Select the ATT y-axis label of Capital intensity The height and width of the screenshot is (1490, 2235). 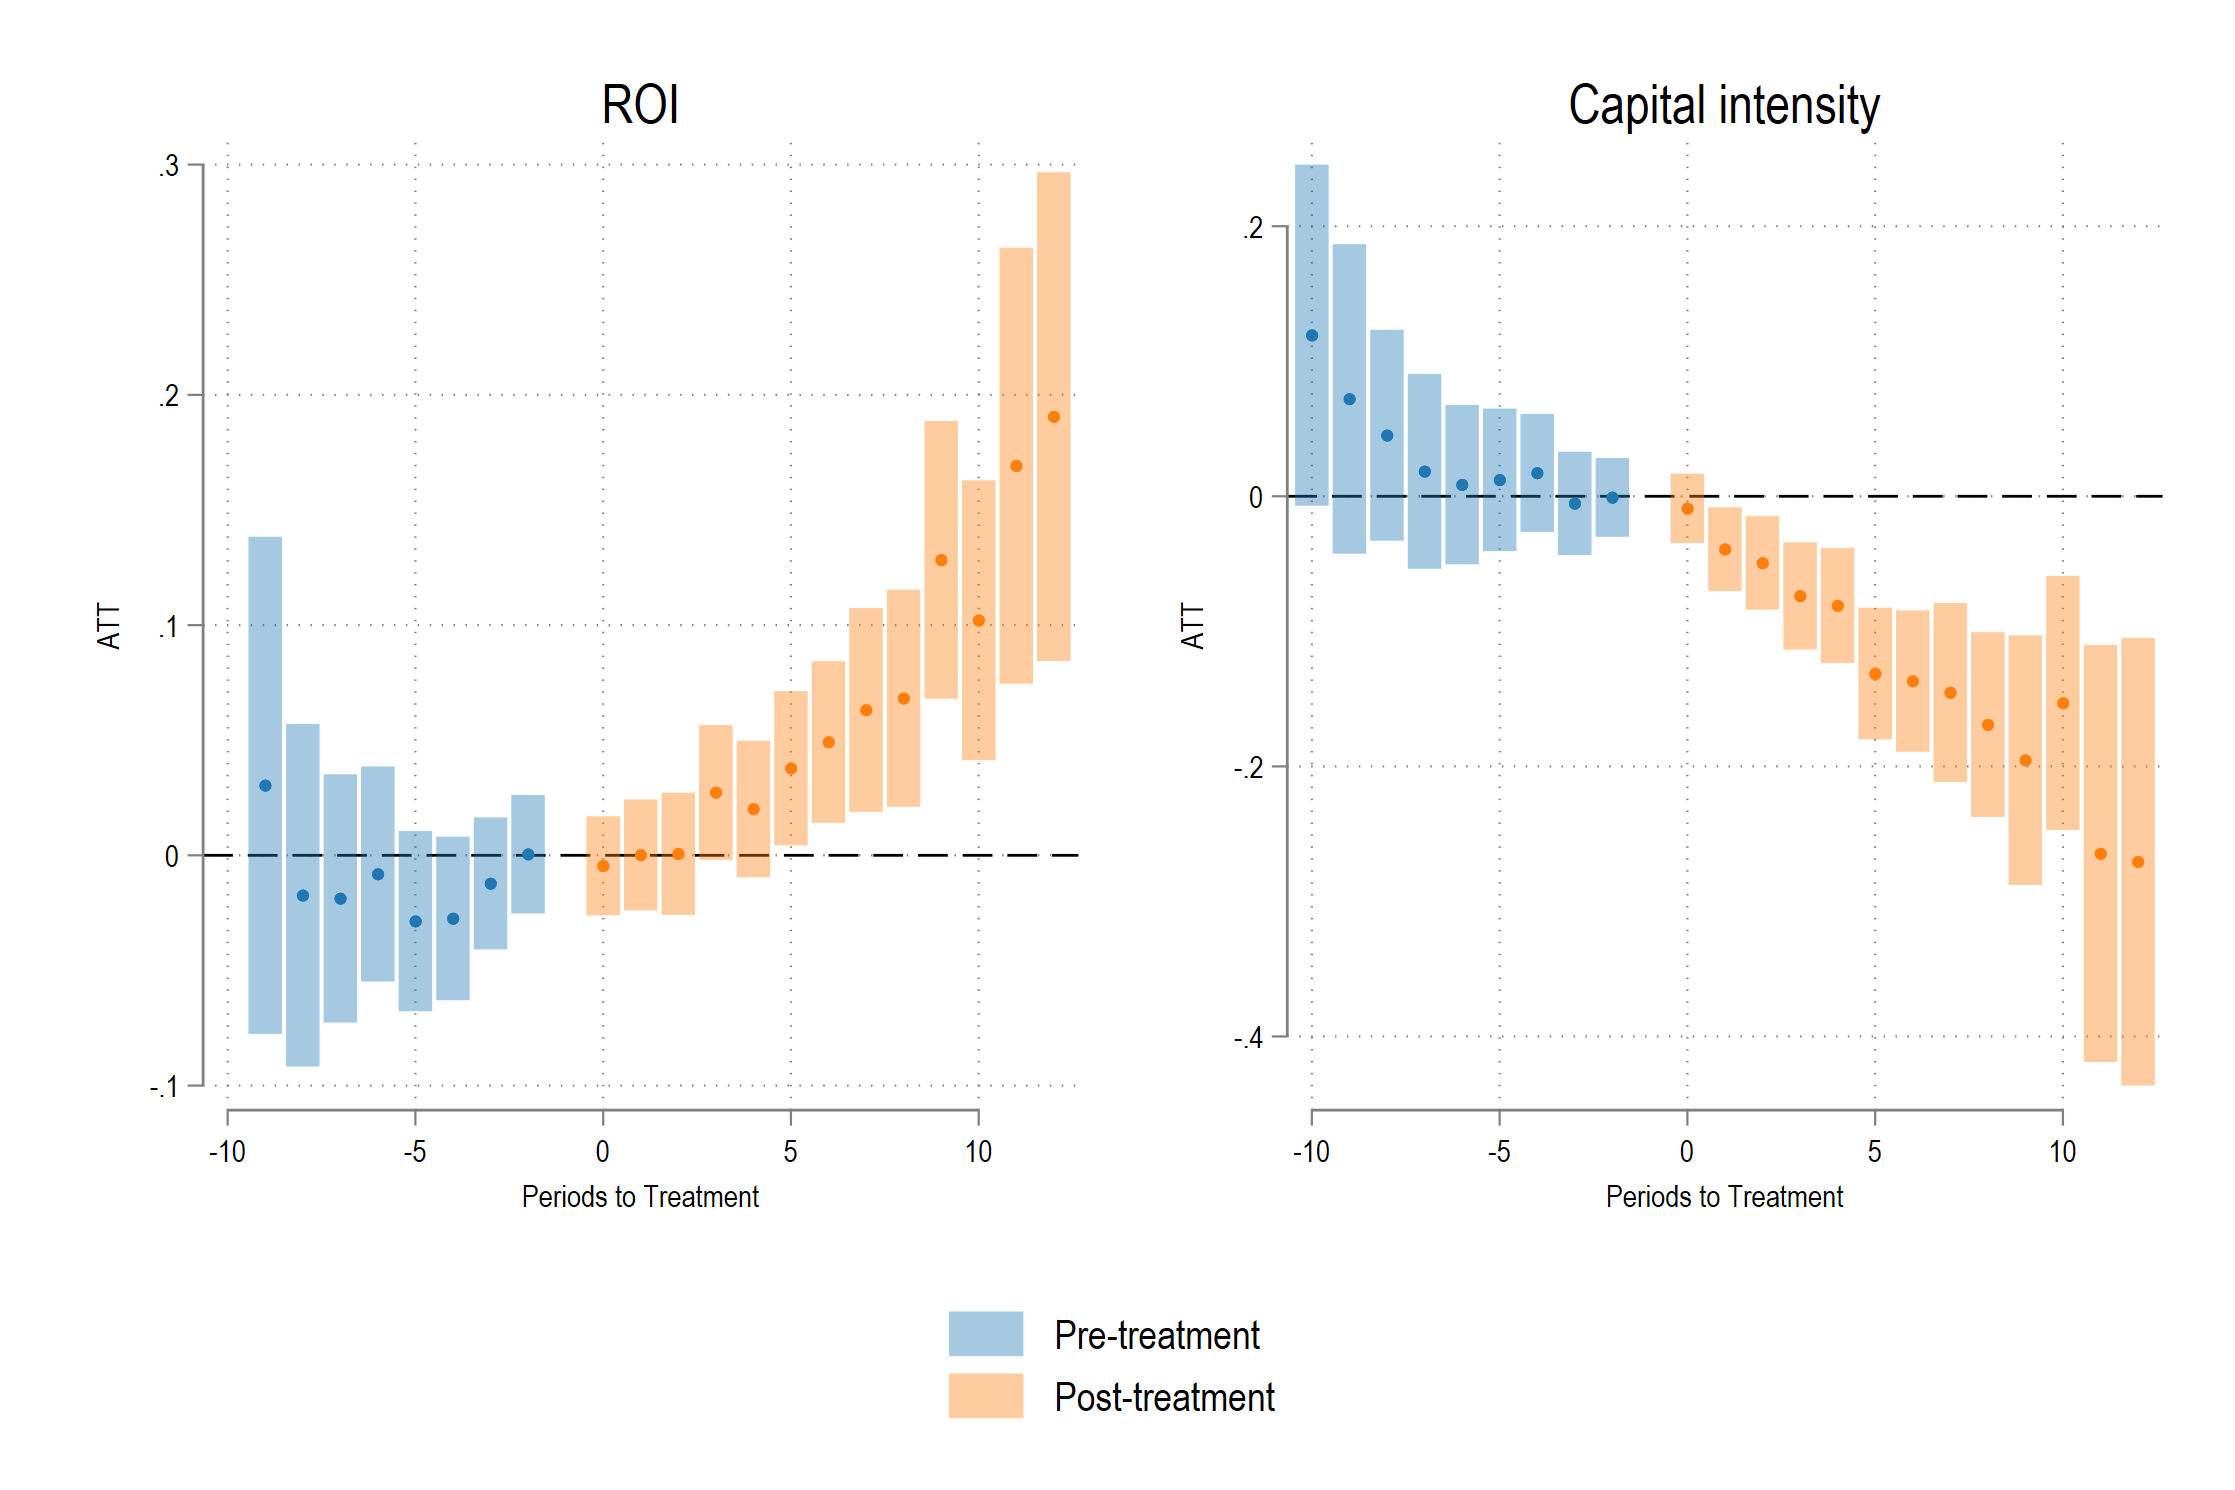pos(1193,626)
